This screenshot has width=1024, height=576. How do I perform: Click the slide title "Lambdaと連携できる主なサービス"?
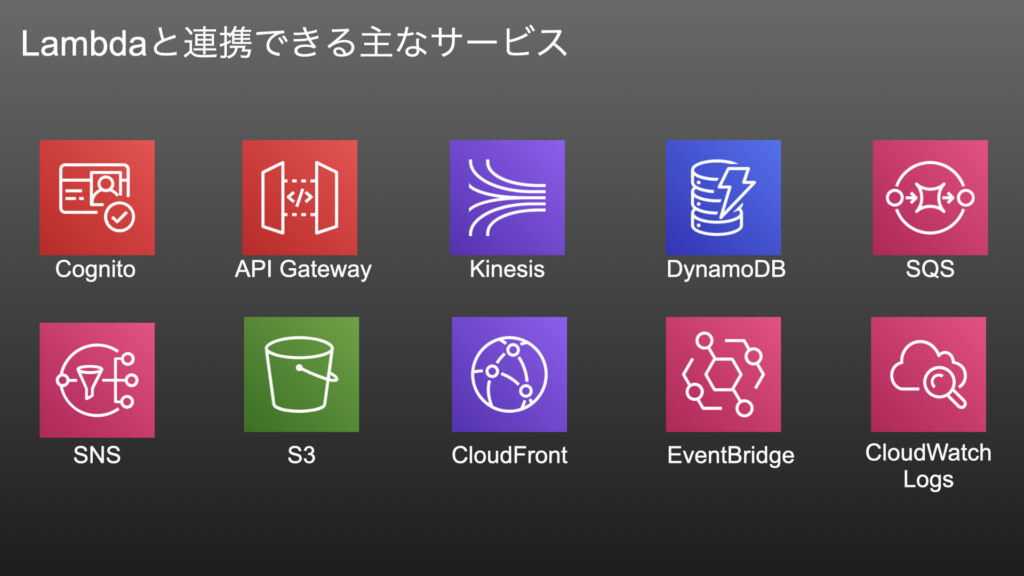pos(294,43)
